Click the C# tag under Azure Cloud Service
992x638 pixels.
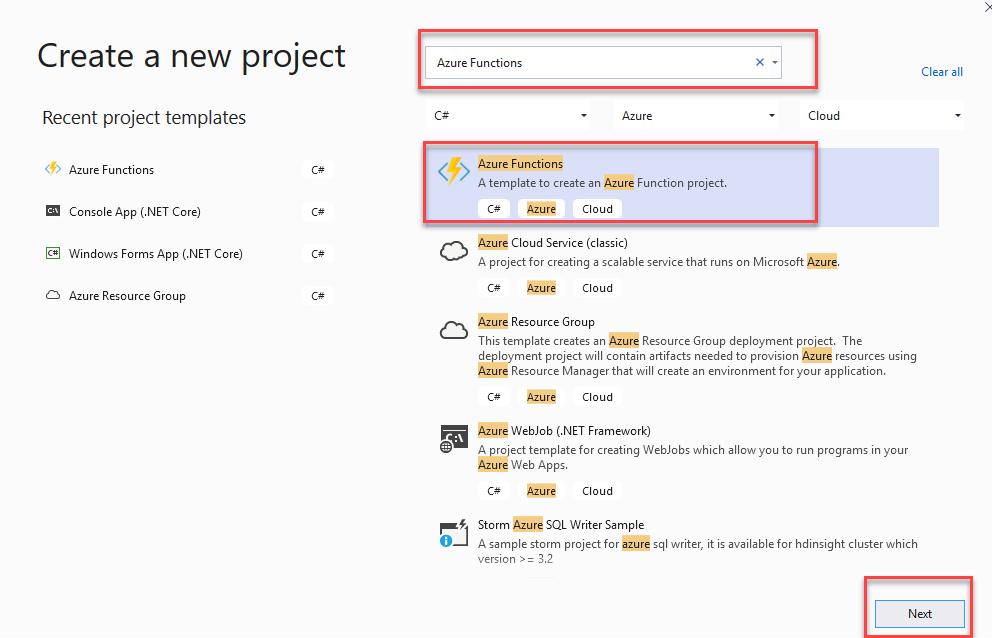(494, 288)
